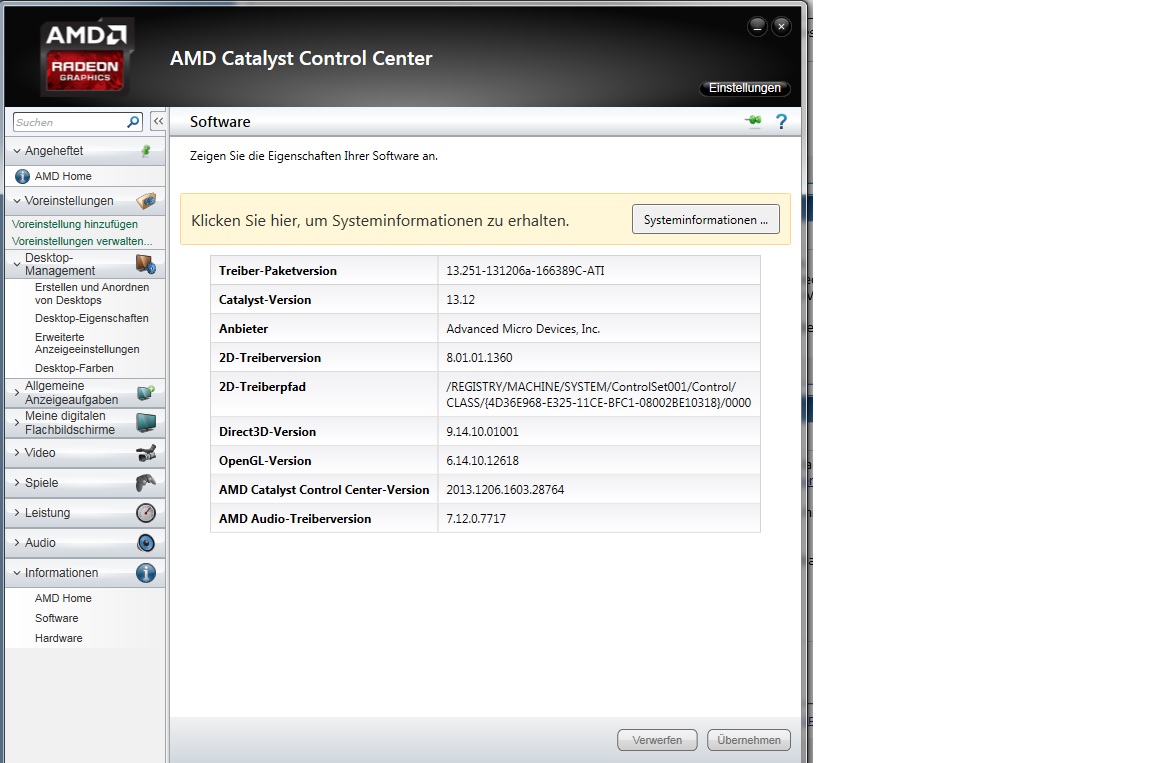Click the Meine digitalen Flachbildschirme monitor icon
Viewport: 1152px width, 763px height.
(146, 423)
